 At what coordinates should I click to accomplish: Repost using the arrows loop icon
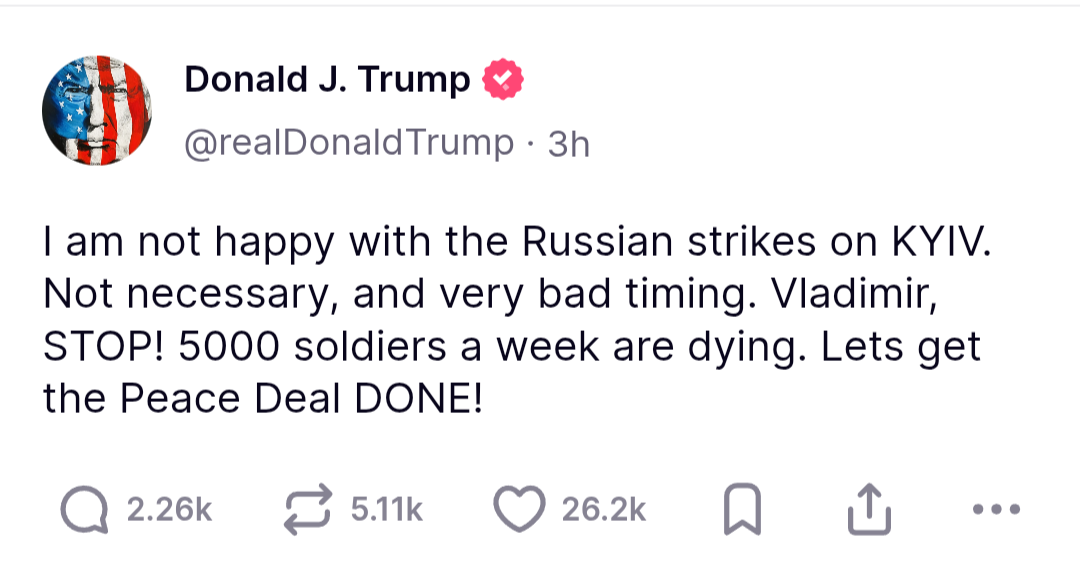(308, 510)
